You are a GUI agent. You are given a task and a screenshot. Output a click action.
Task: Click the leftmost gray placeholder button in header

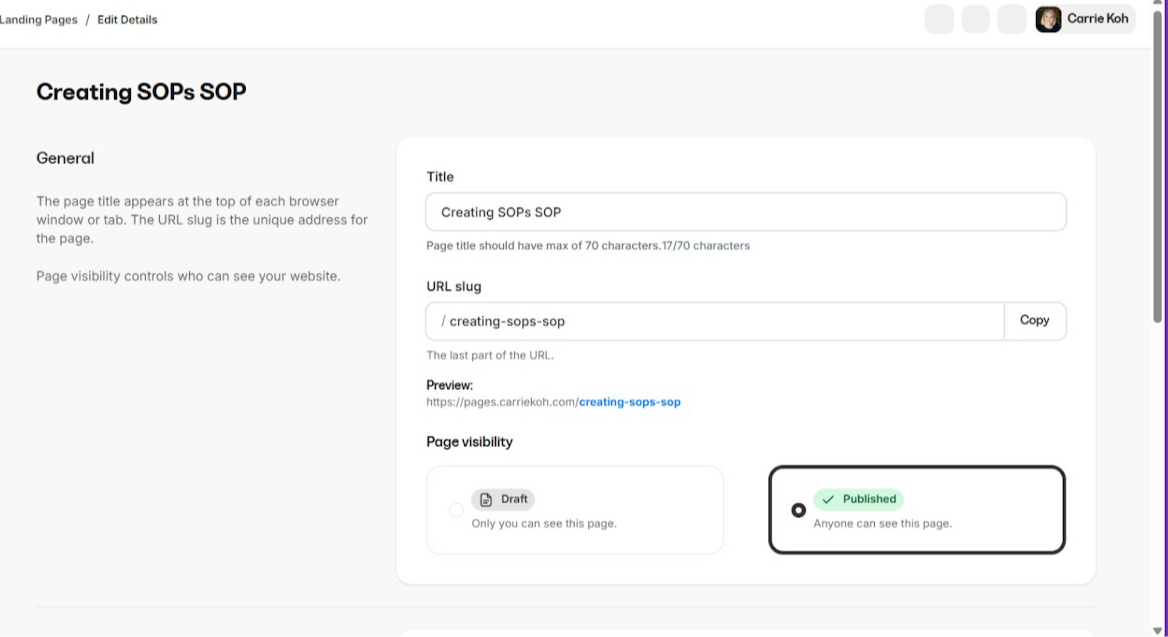pyautogui.click(x=939, y=19)
